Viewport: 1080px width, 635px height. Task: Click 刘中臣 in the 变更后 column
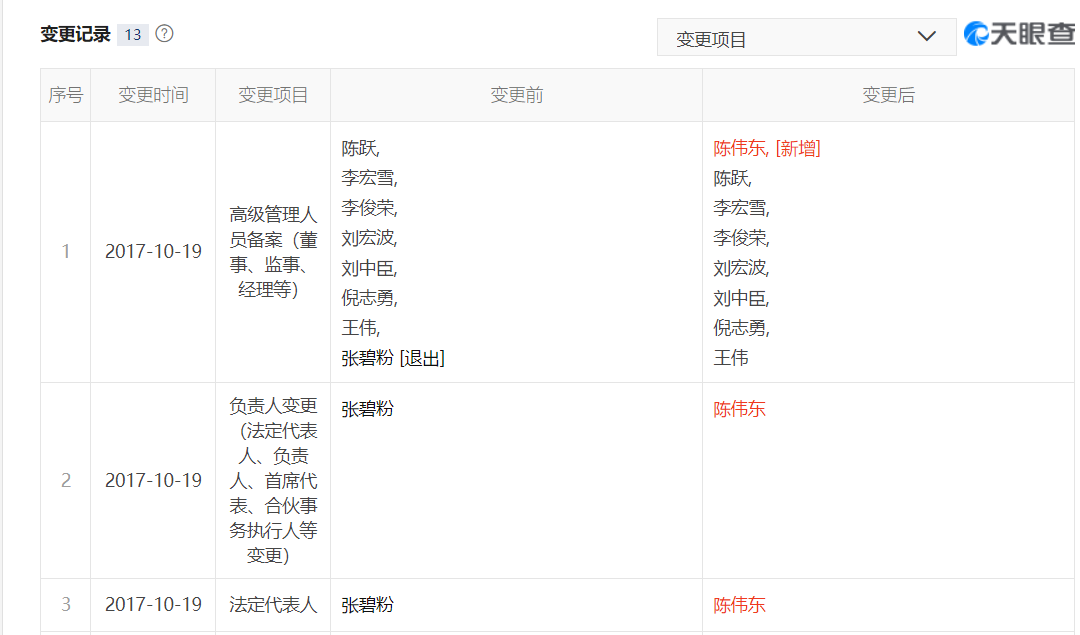pyautogui.click(x=741, y=298)
